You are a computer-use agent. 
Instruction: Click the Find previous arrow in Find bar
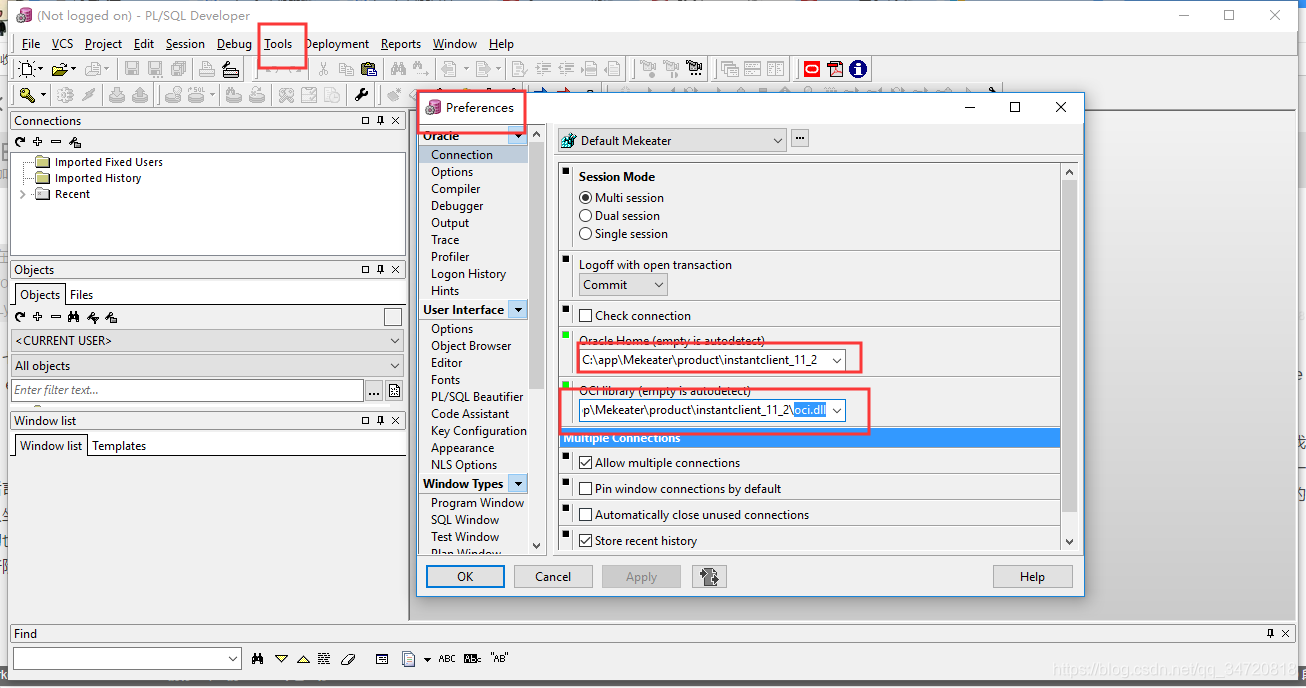[x=303, y=659]
